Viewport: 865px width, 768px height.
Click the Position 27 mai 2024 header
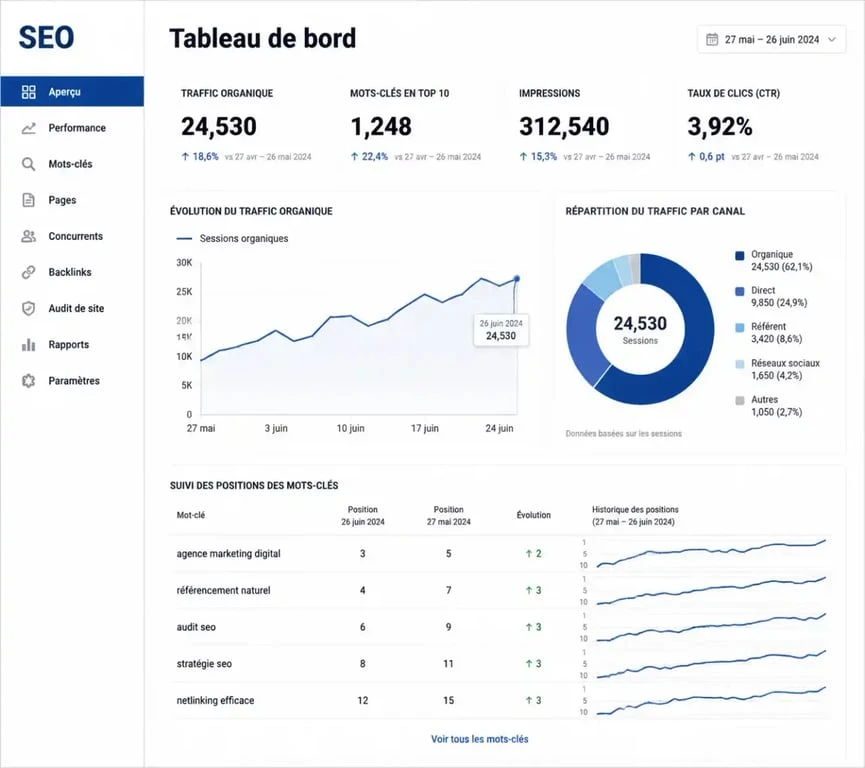point(448,516)
